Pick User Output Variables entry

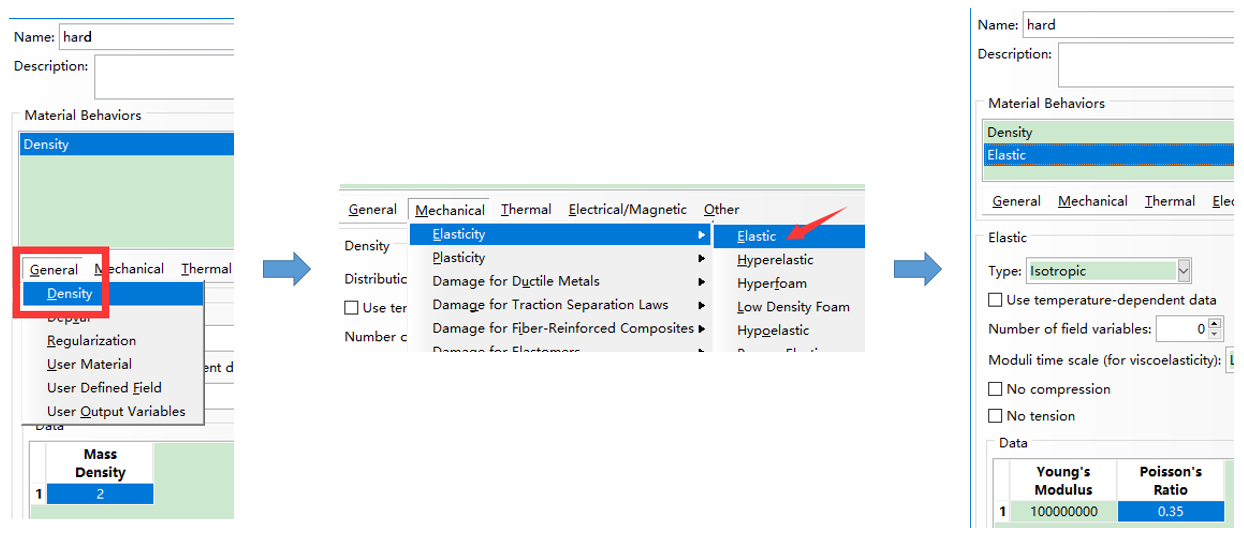click(x=116, y=412)
